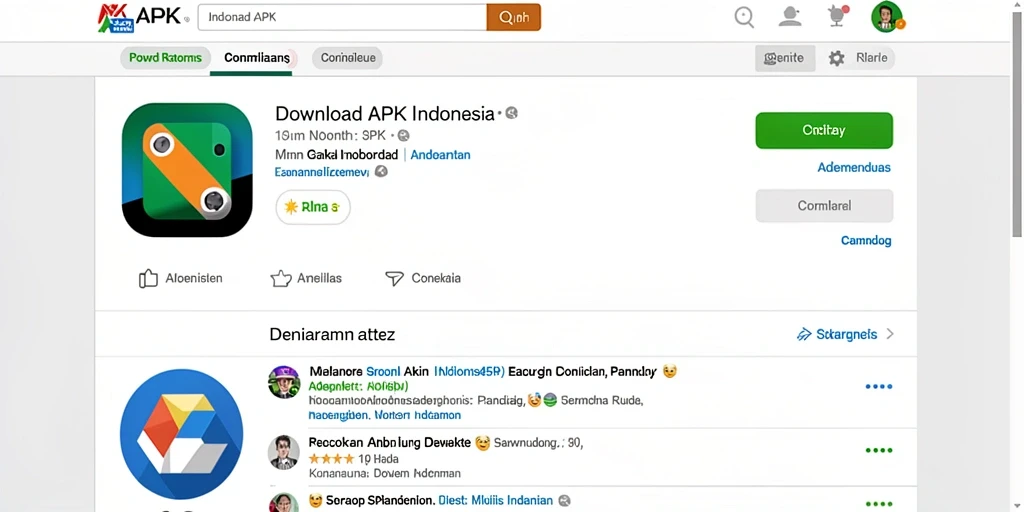Switch to the Powd Ratoms tab
The height and width of the screenshot is (512, 1024).
[165, 58]
